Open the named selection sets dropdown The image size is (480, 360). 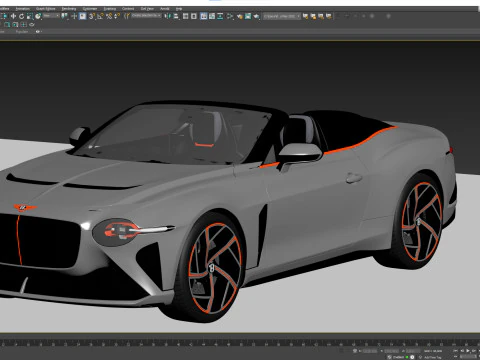coord(146,16)
